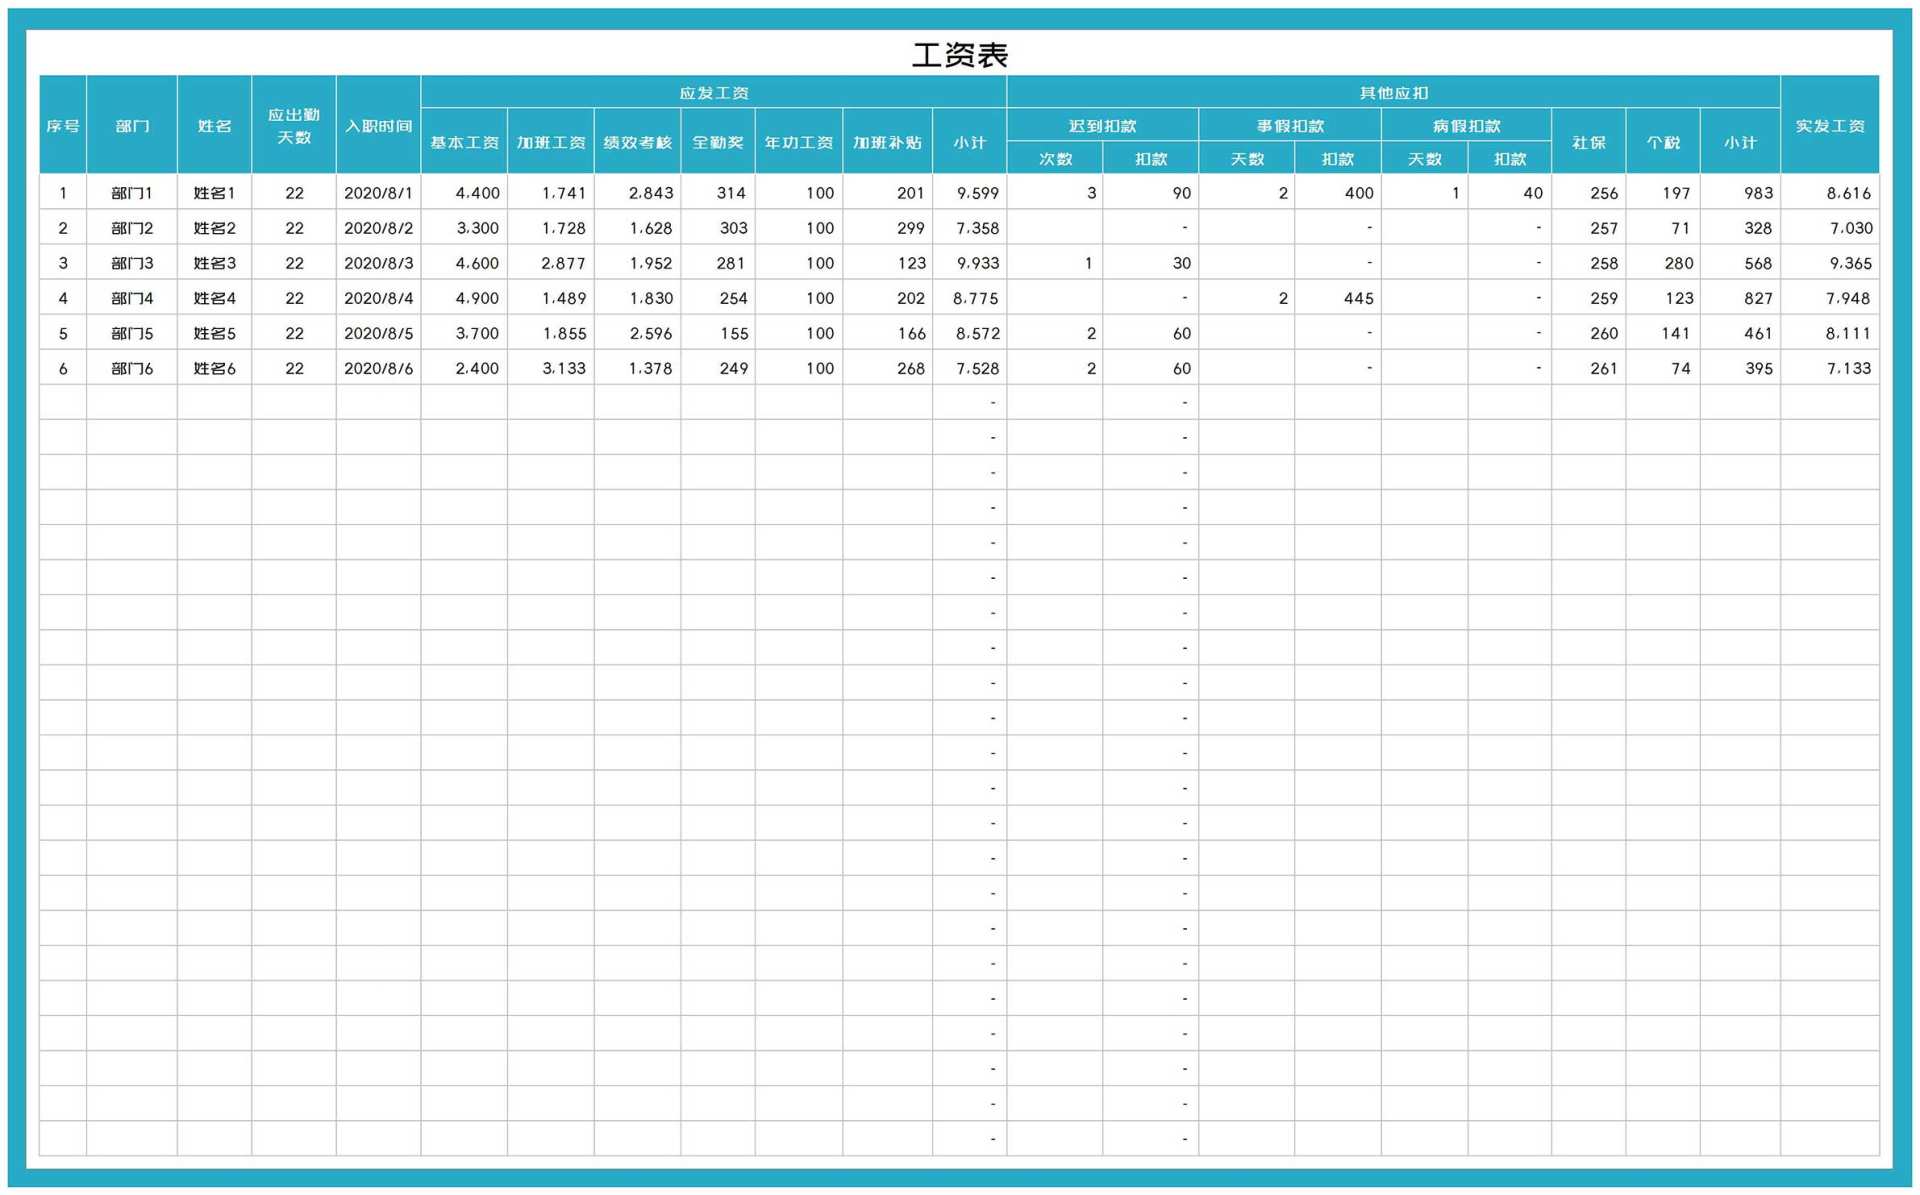Select subtotal cell 9,599
The image size is (1920, 1195).
point(970,192)
